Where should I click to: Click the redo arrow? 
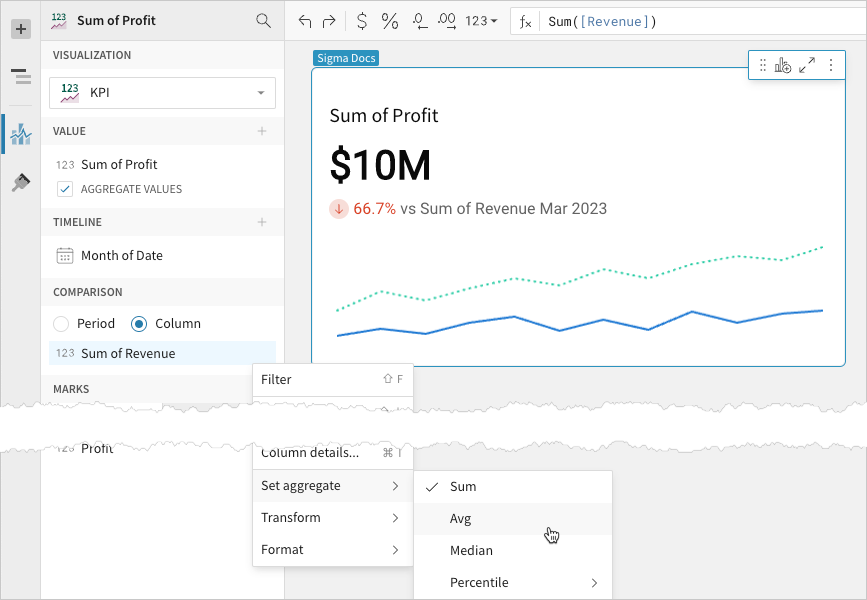(329, 21)
